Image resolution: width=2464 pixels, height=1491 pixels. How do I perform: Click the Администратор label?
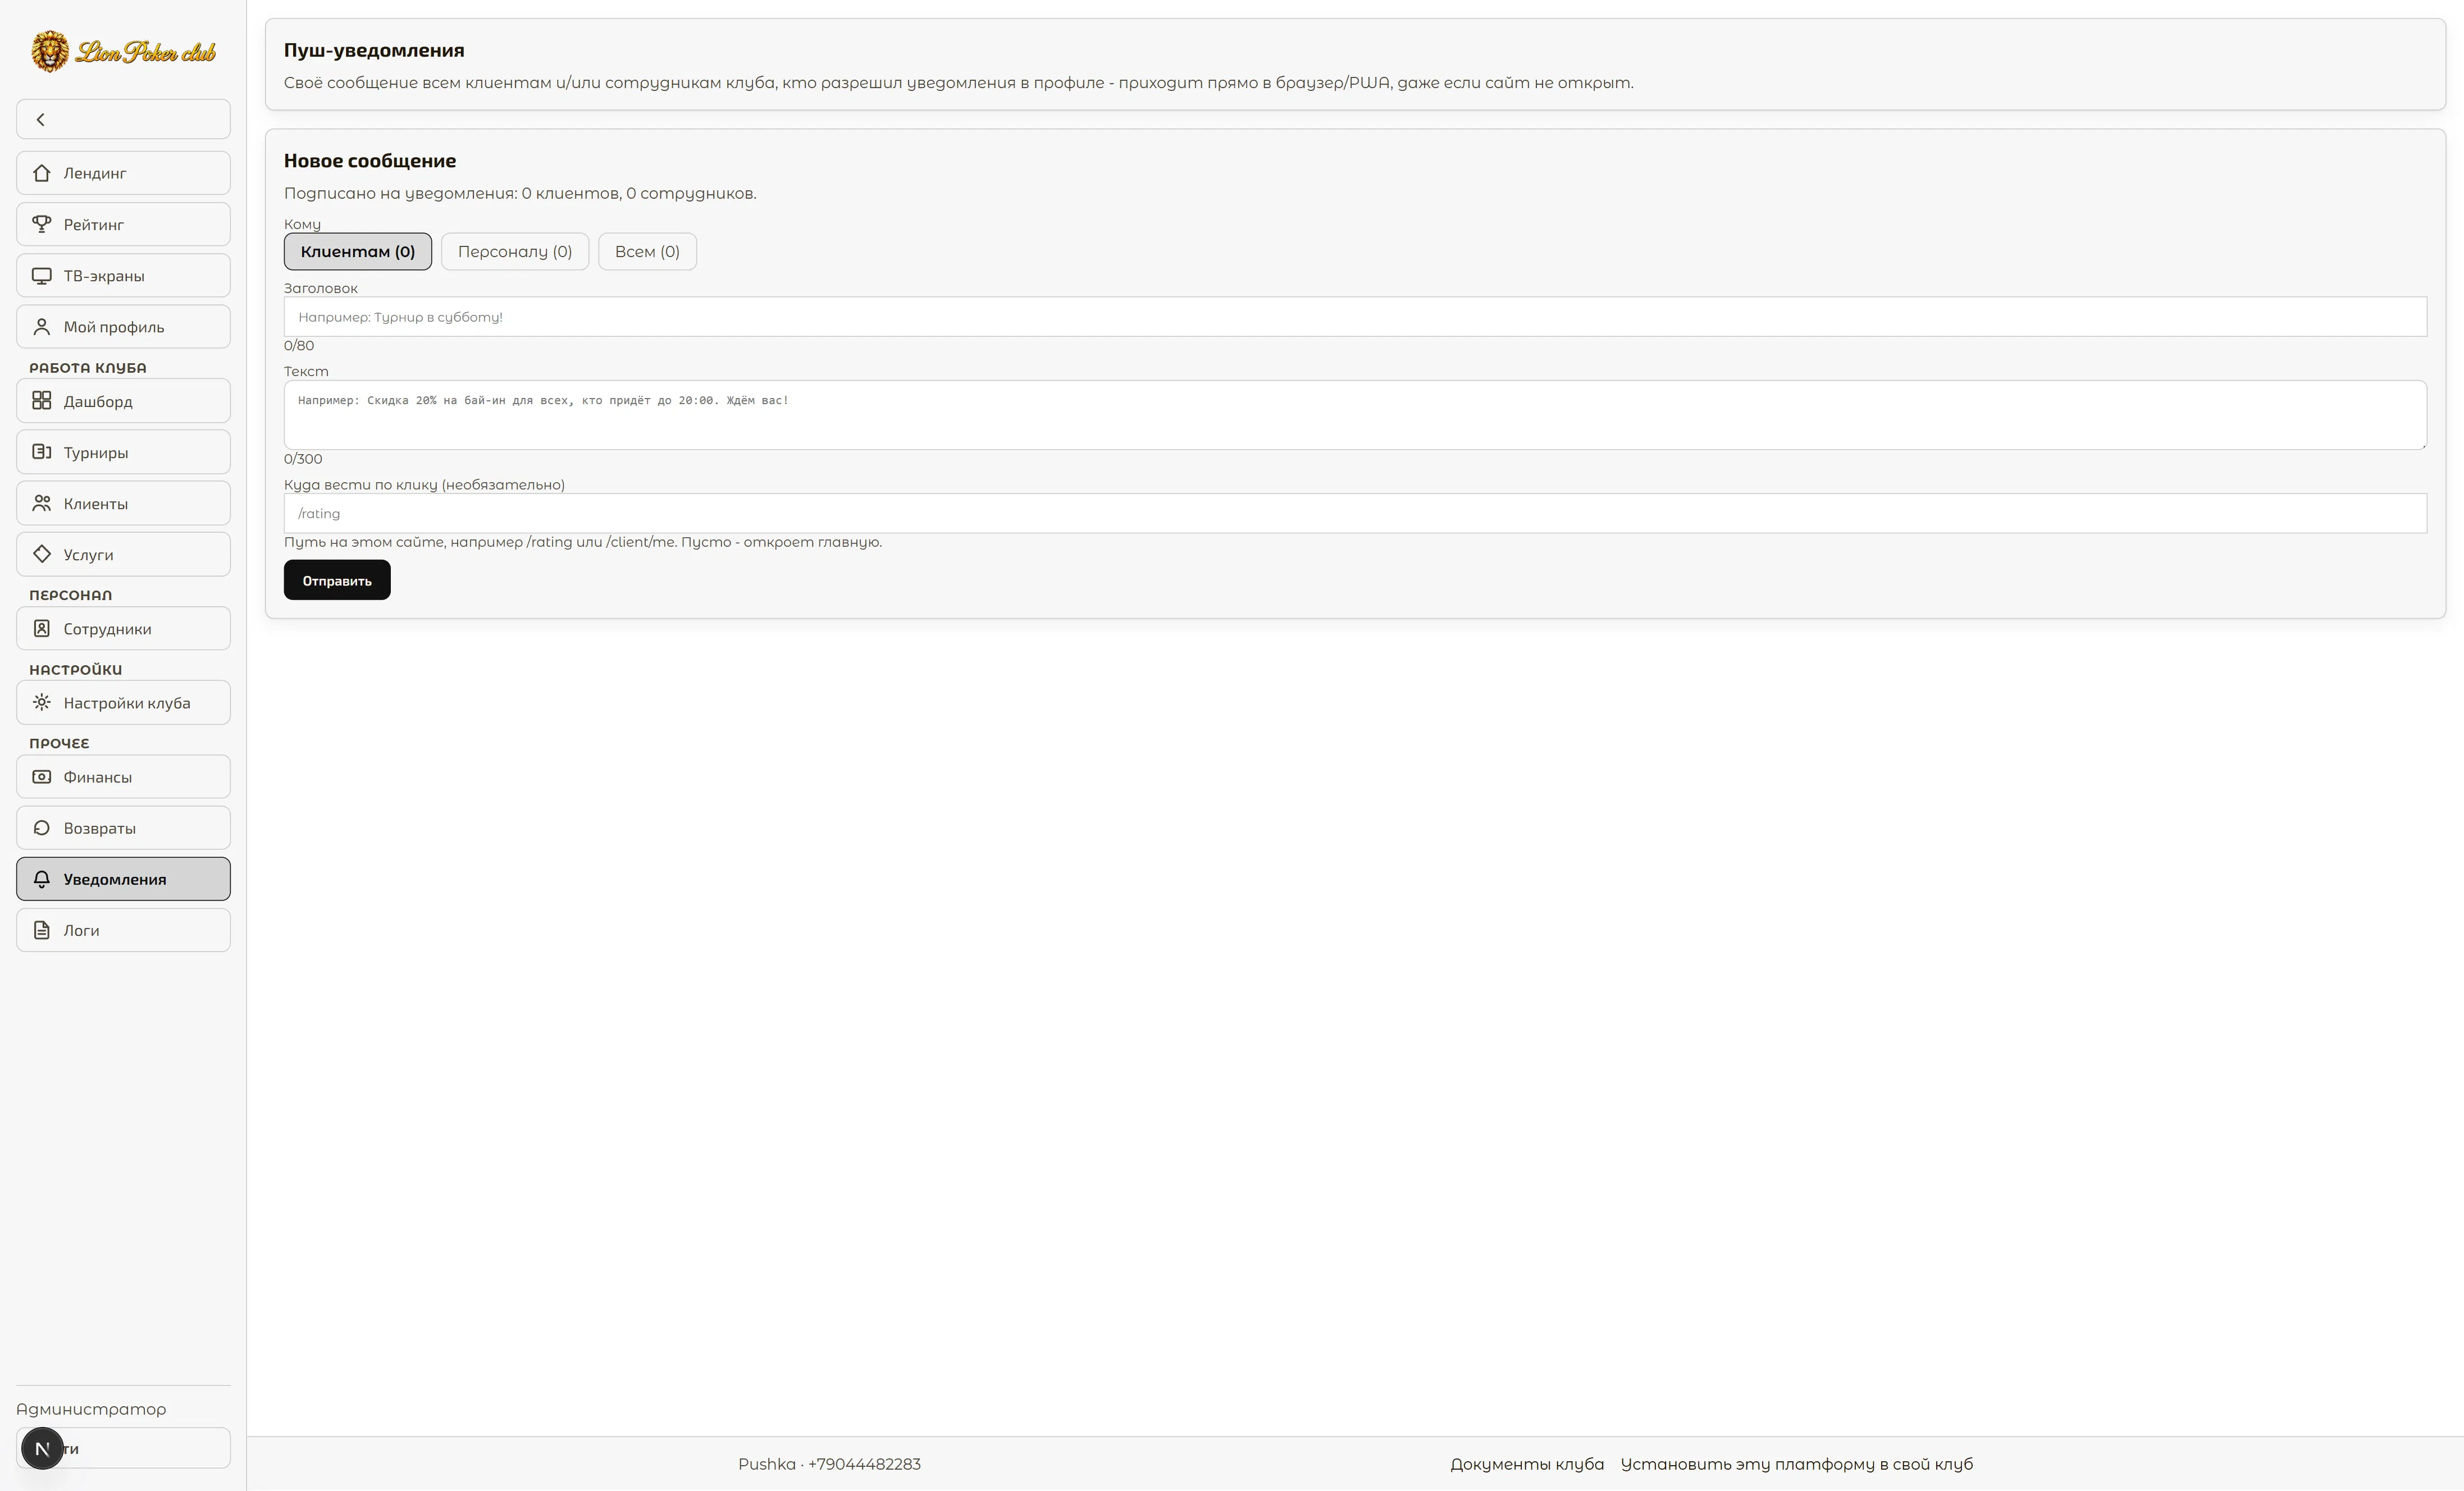pos(91,1409)
